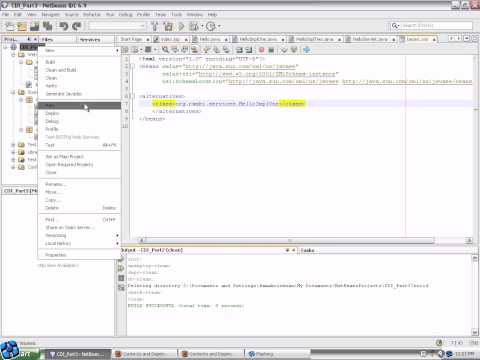The height and width of the screenshot is (360, 480).
Task: Click the Shift Line Right editor icon
Action: [x=249, y=50]
